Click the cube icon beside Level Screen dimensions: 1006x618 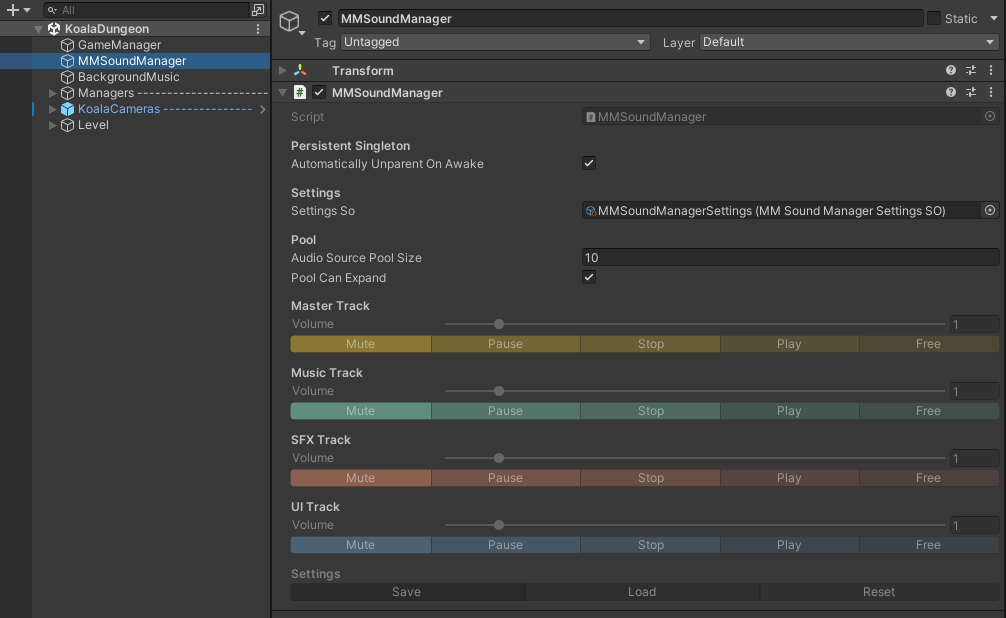[67, 125]
